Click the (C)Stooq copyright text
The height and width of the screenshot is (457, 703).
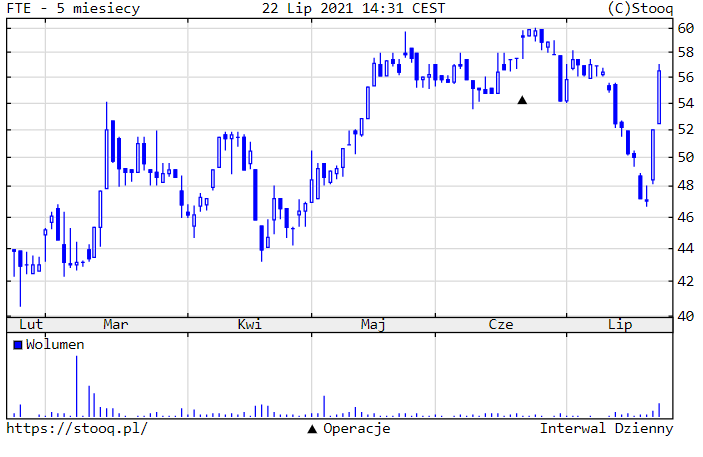pos(640,9)
